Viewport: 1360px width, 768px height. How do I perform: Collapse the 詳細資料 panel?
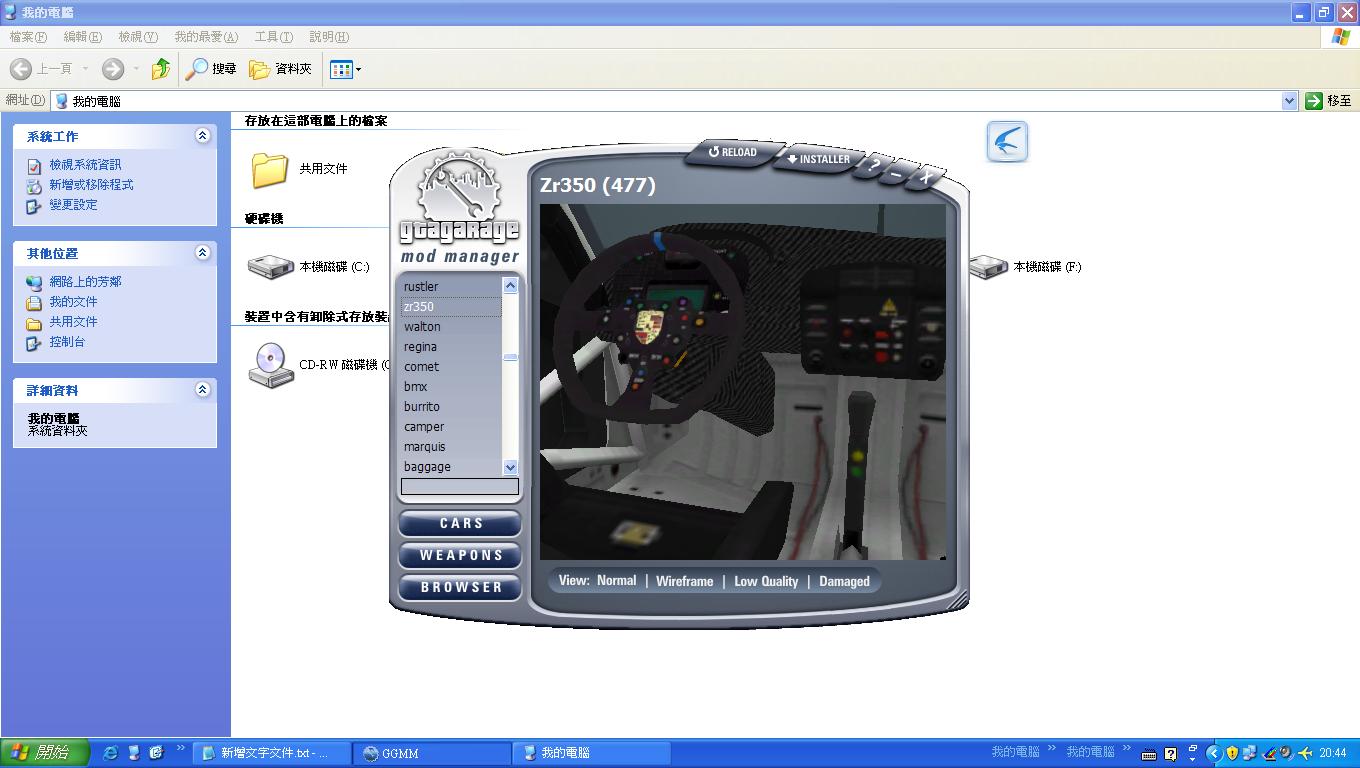click(203, 390)
